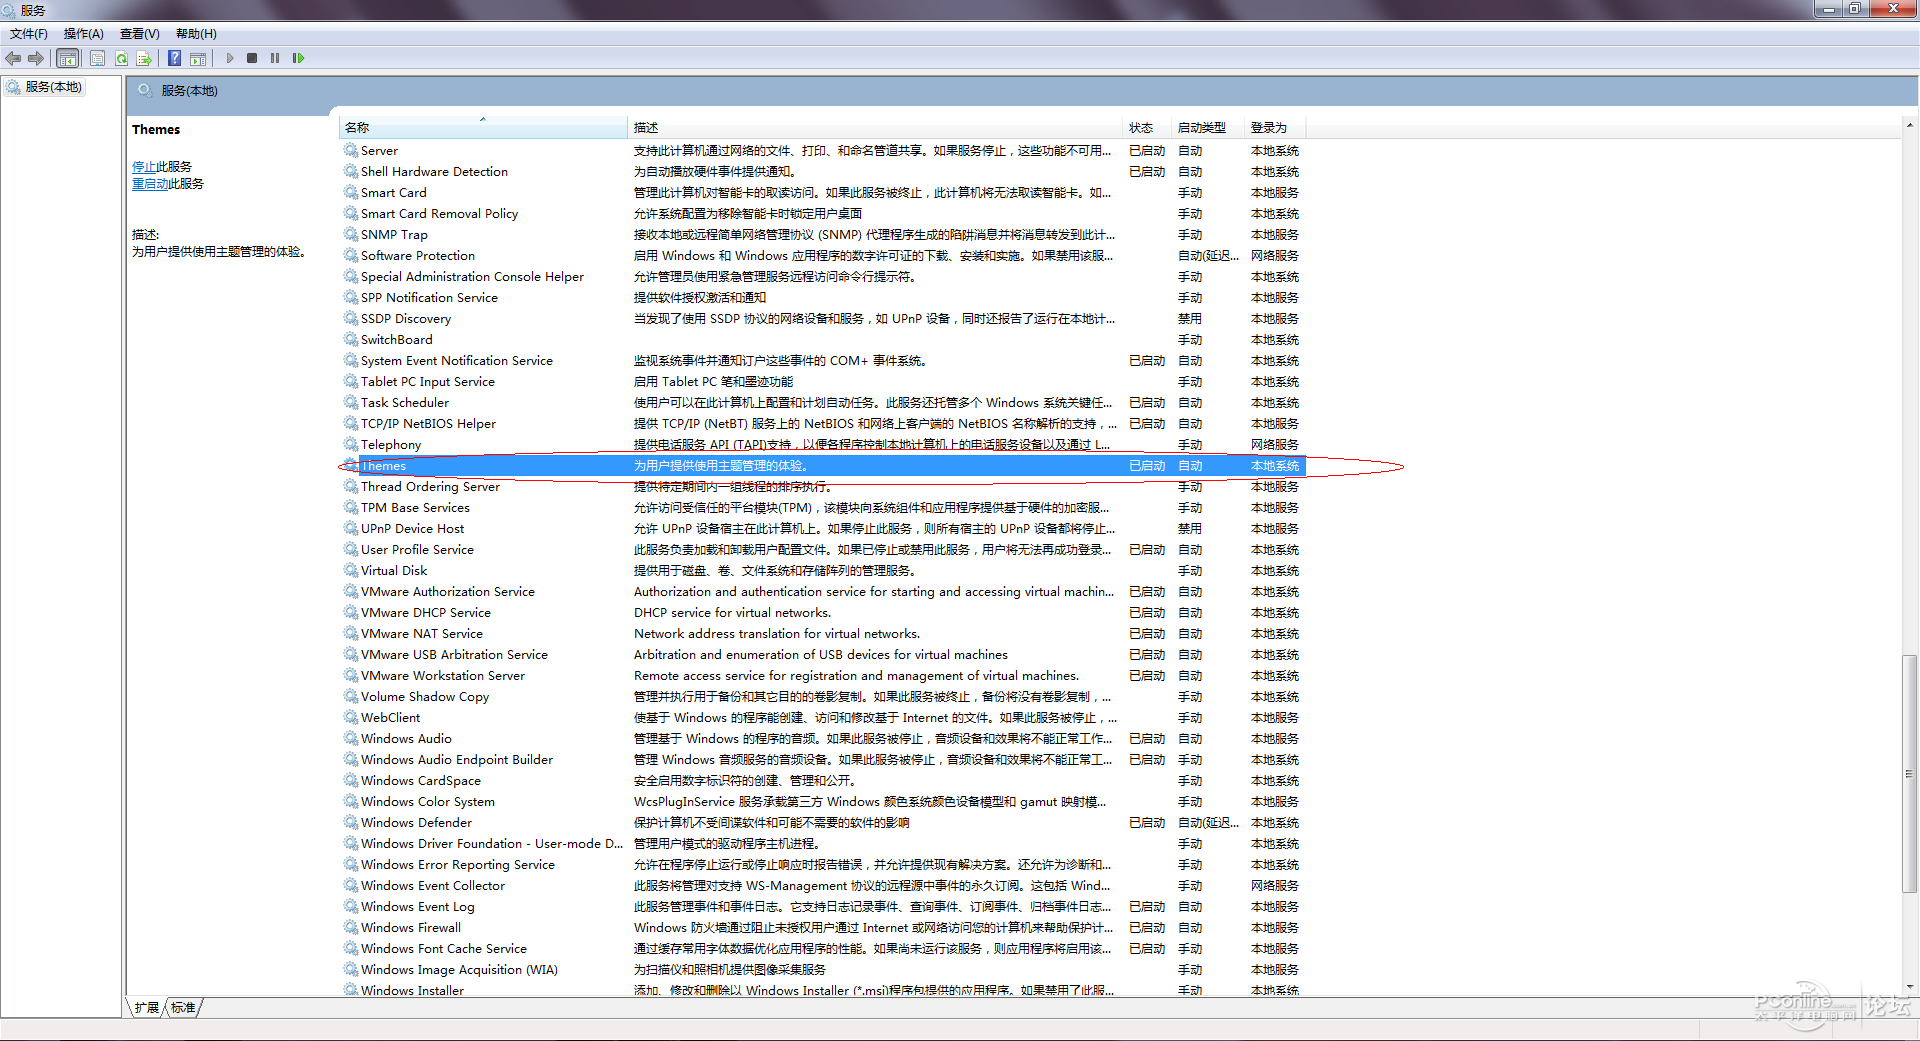Select the Tablet PC Input Service
Viewport: 1920px width, 1041px height.
(823, 381)
